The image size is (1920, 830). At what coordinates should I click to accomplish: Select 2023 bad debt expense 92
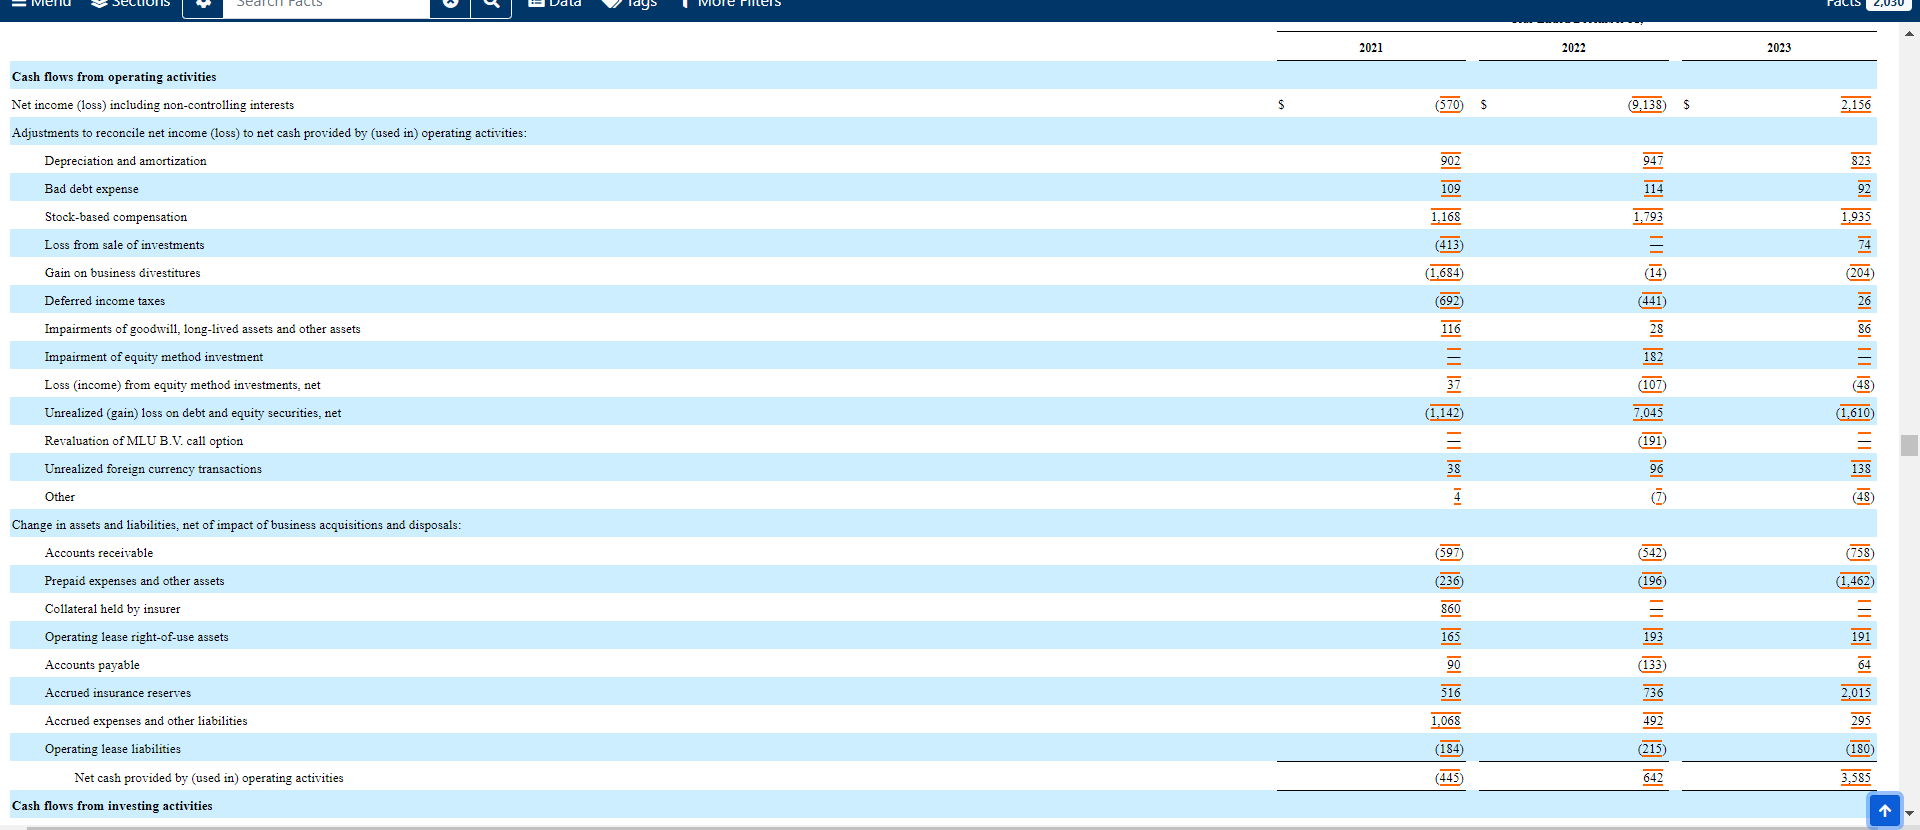pos(1864,189)
